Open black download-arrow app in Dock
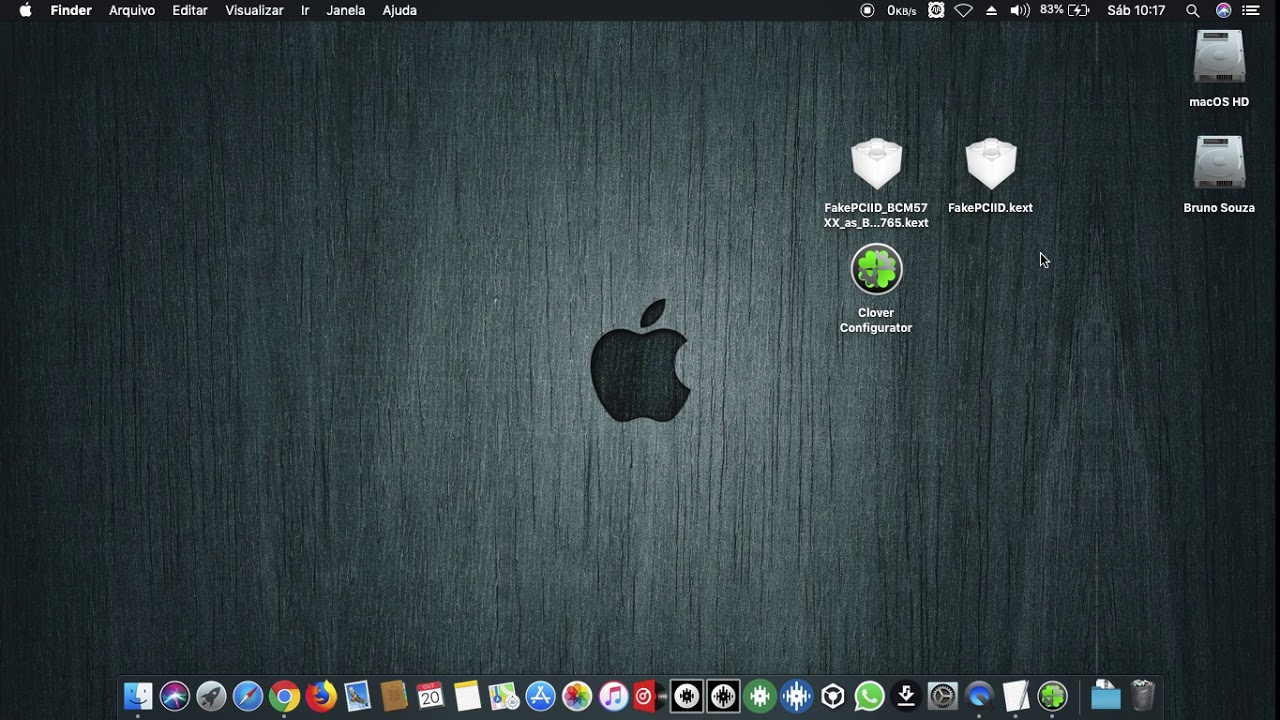The image size is (1280, 720). click(906, 696)
